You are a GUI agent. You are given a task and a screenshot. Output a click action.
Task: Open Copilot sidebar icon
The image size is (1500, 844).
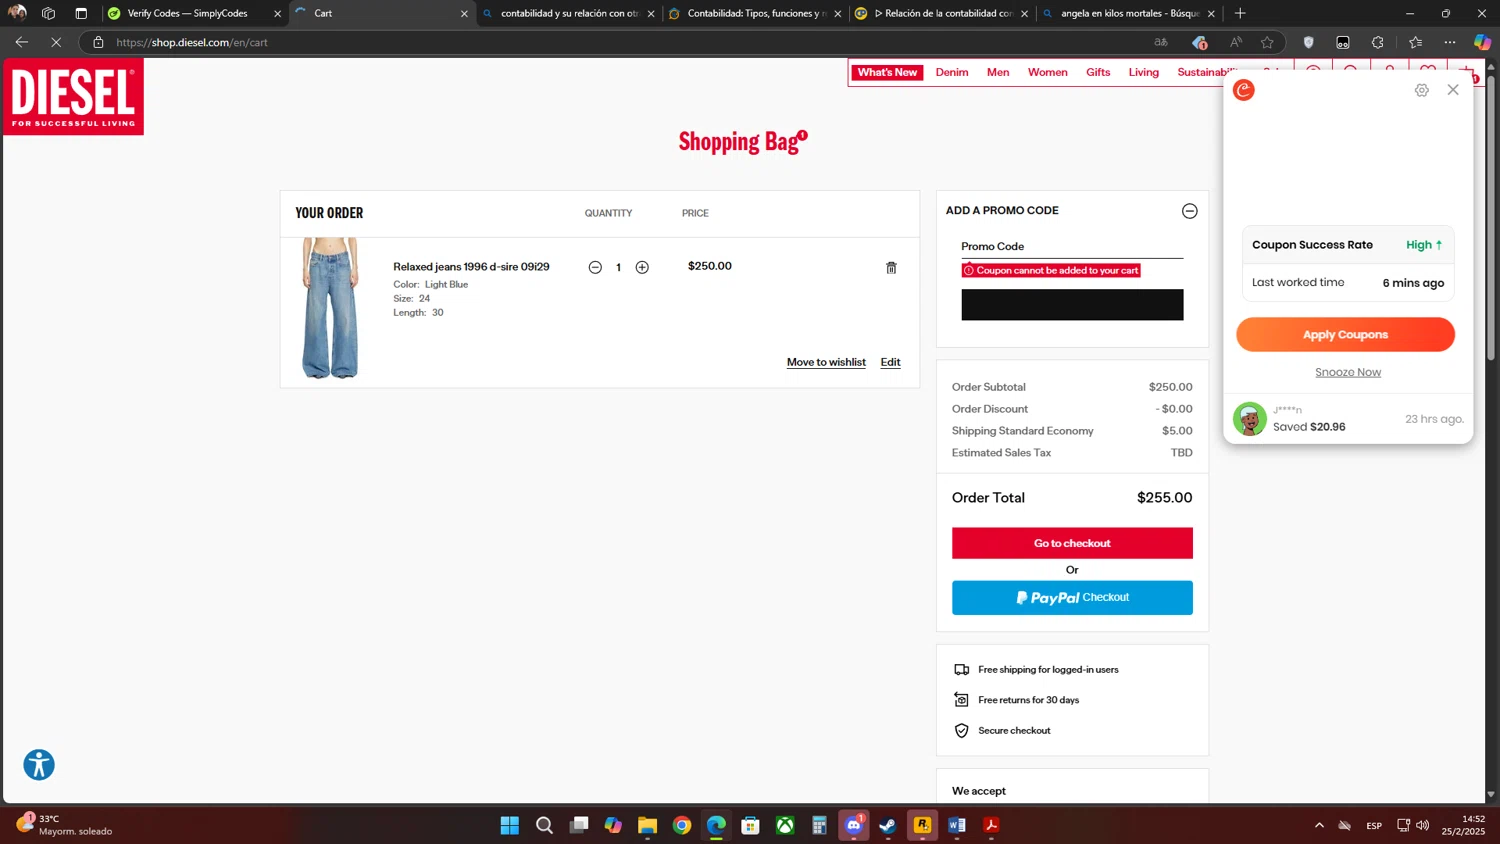coord(1482,42)
